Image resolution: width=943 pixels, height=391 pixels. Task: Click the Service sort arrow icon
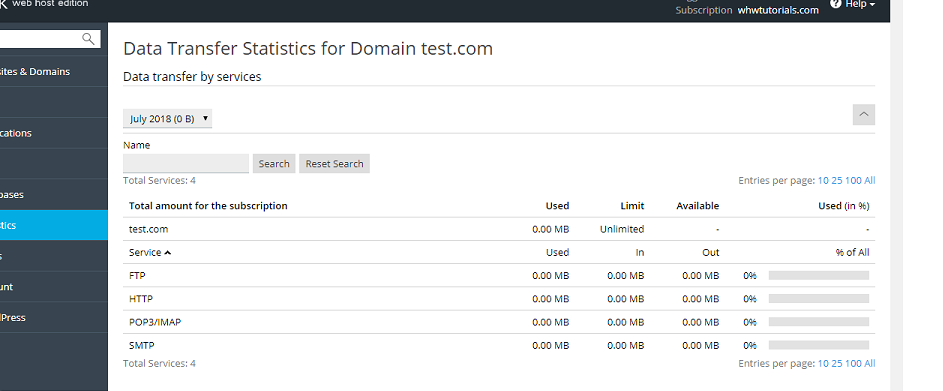point(167,253)
